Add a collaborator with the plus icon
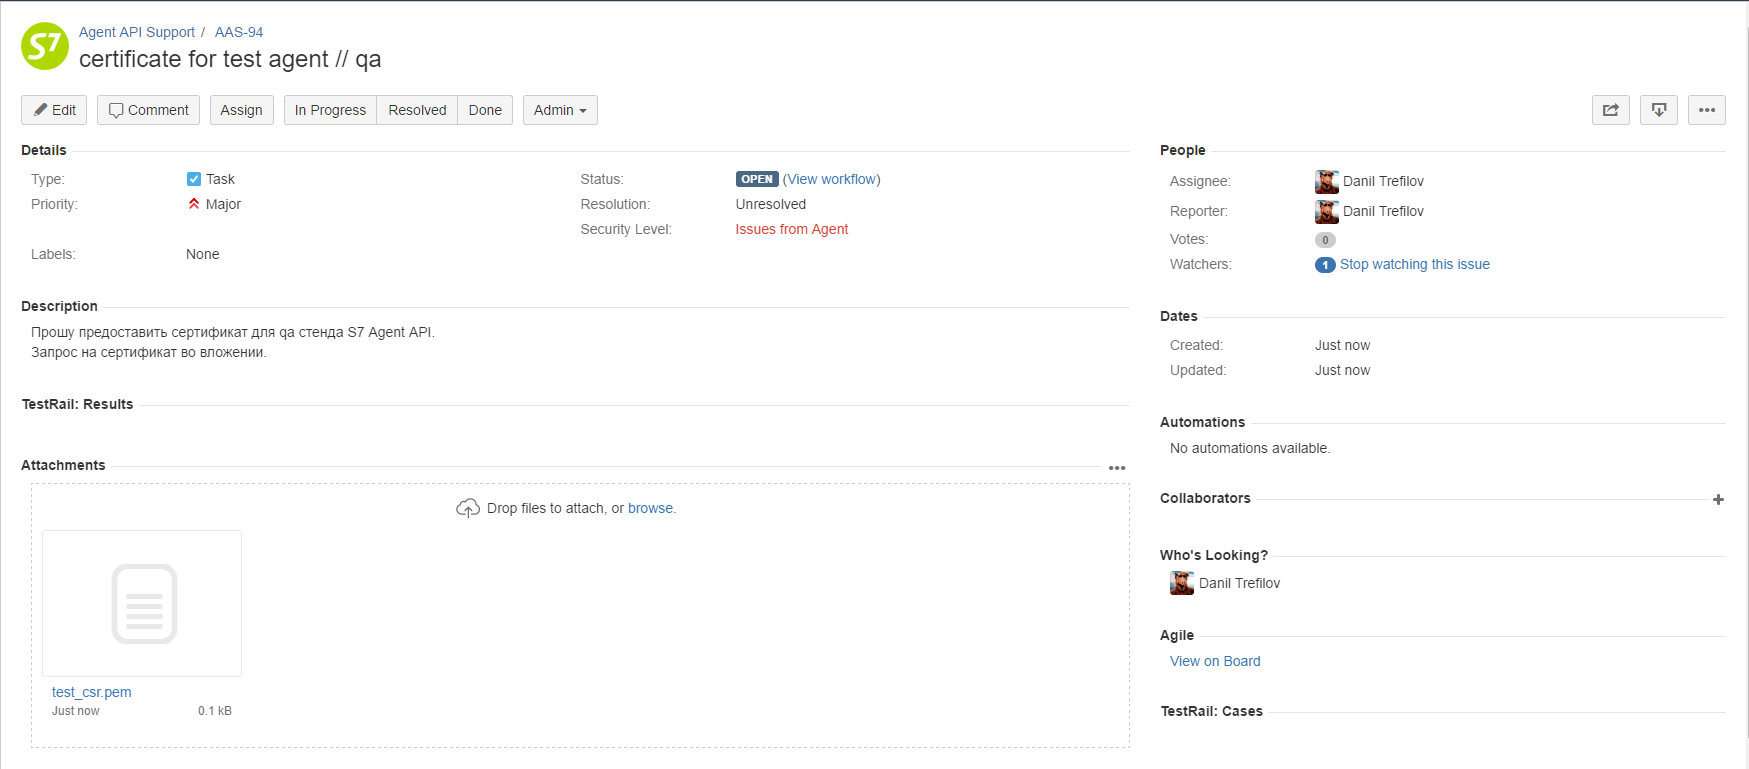 (x=1718, y=499)
